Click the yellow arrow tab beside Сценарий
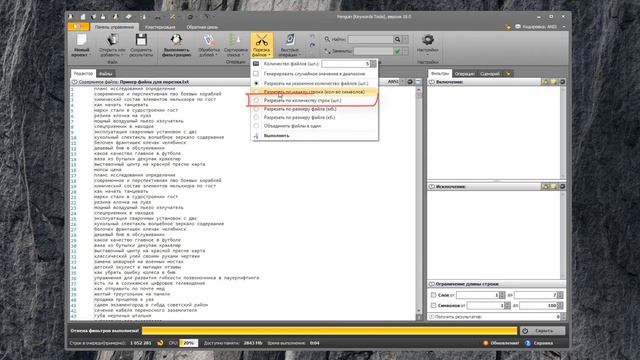This screenshot has height=360, width=640. pos(508,74)
